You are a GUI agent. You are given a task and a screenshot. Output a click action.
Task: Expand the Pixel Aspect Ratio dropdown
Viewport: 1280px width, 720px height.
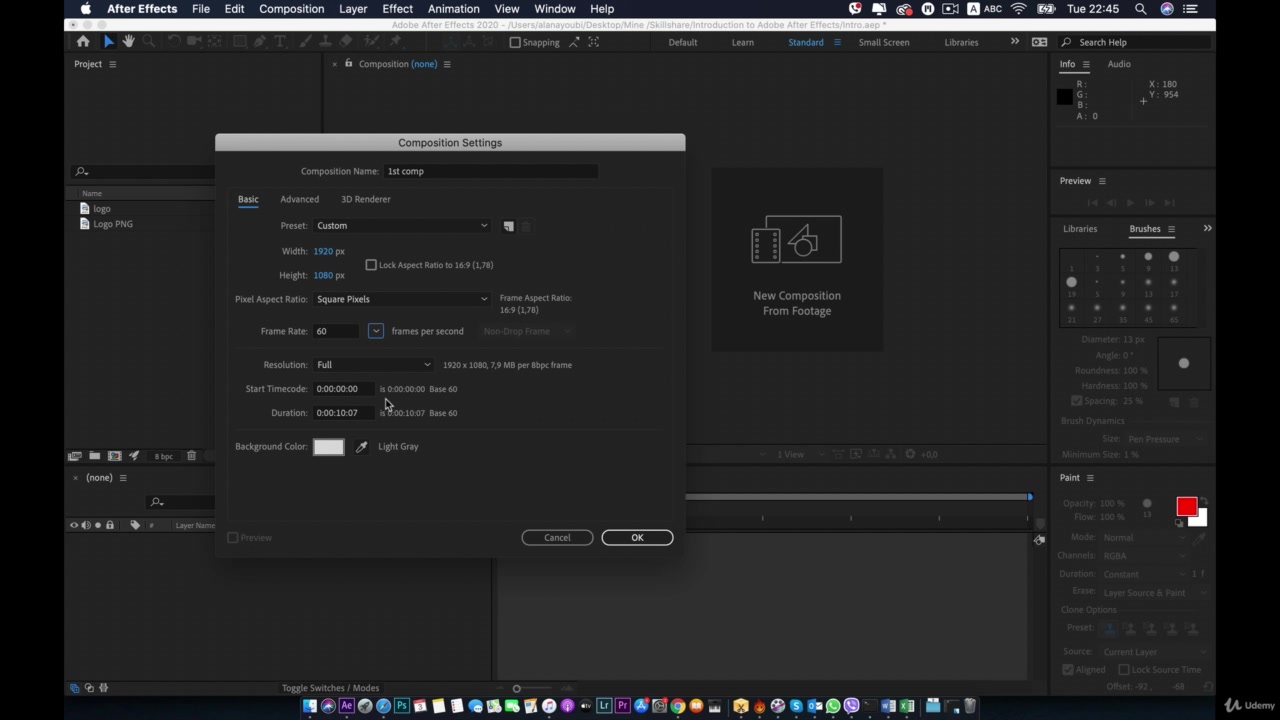click(x=401, y=299)
